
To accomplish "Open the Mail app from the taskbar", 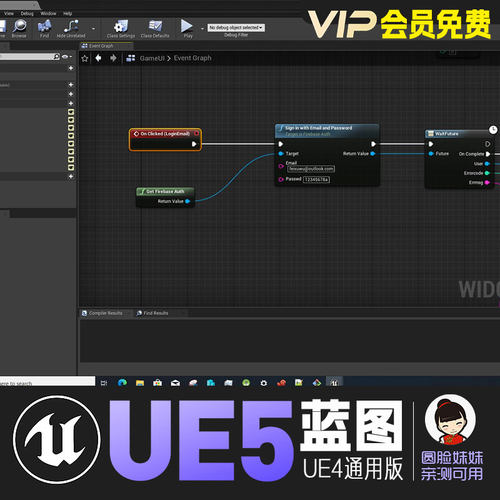I will [x=175, y=383].
